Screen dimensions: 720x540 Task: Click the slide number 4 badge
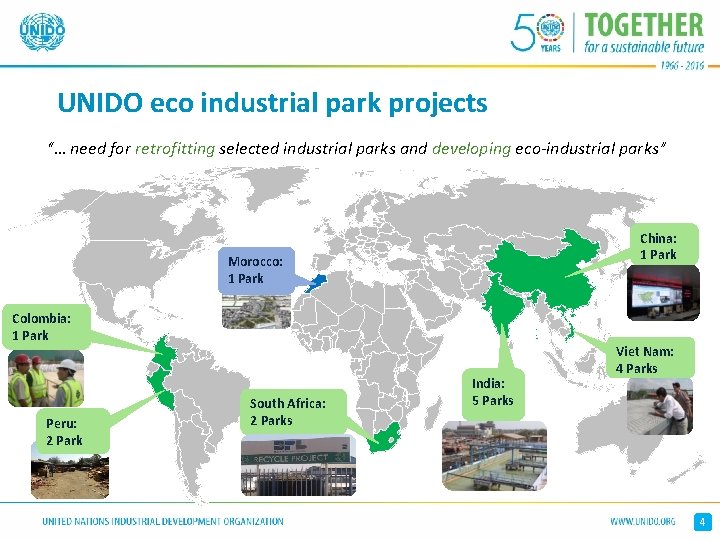pos(702,522)
